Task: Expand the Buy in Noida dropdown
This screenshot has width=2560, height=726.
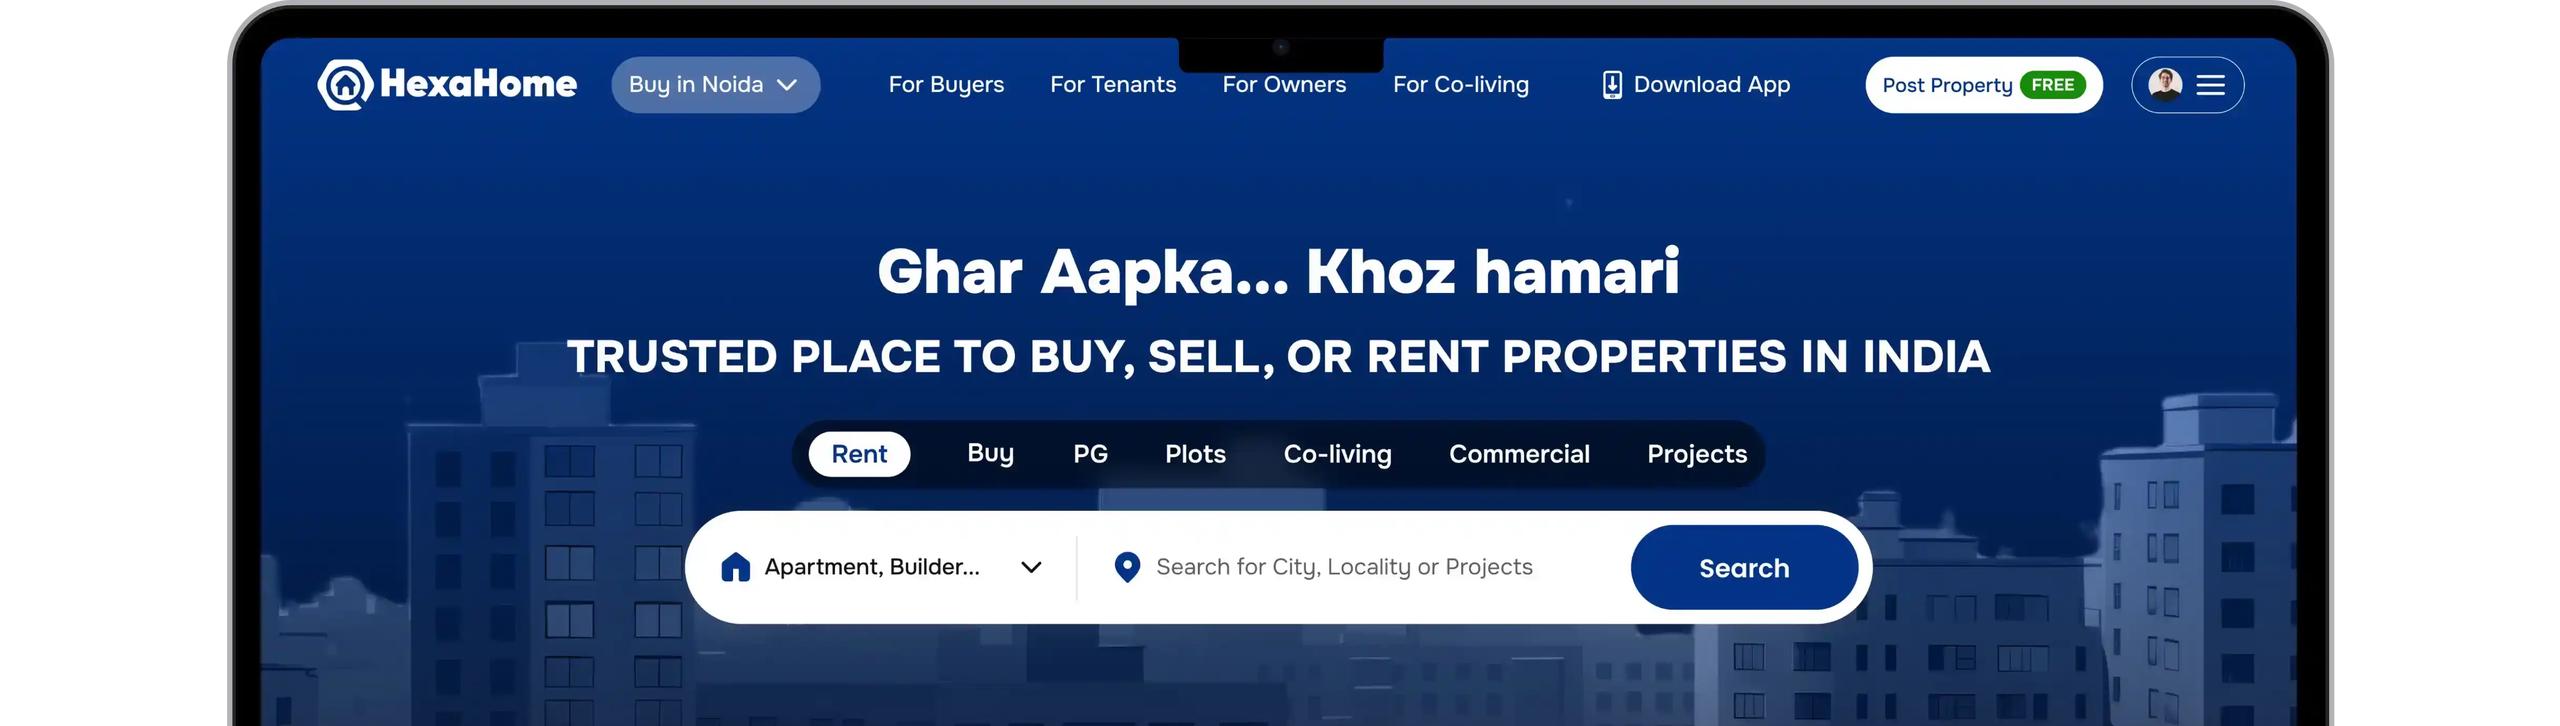Action: pyautogui.click(x=715, y=85)
